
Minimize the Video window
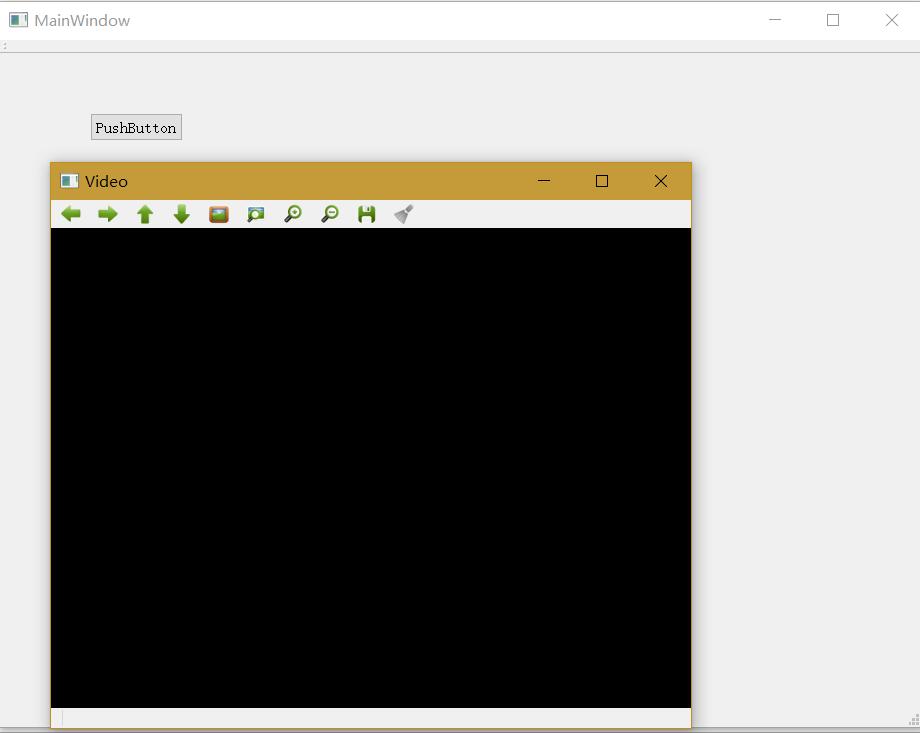pyautogui.click(x=544, y=181)
